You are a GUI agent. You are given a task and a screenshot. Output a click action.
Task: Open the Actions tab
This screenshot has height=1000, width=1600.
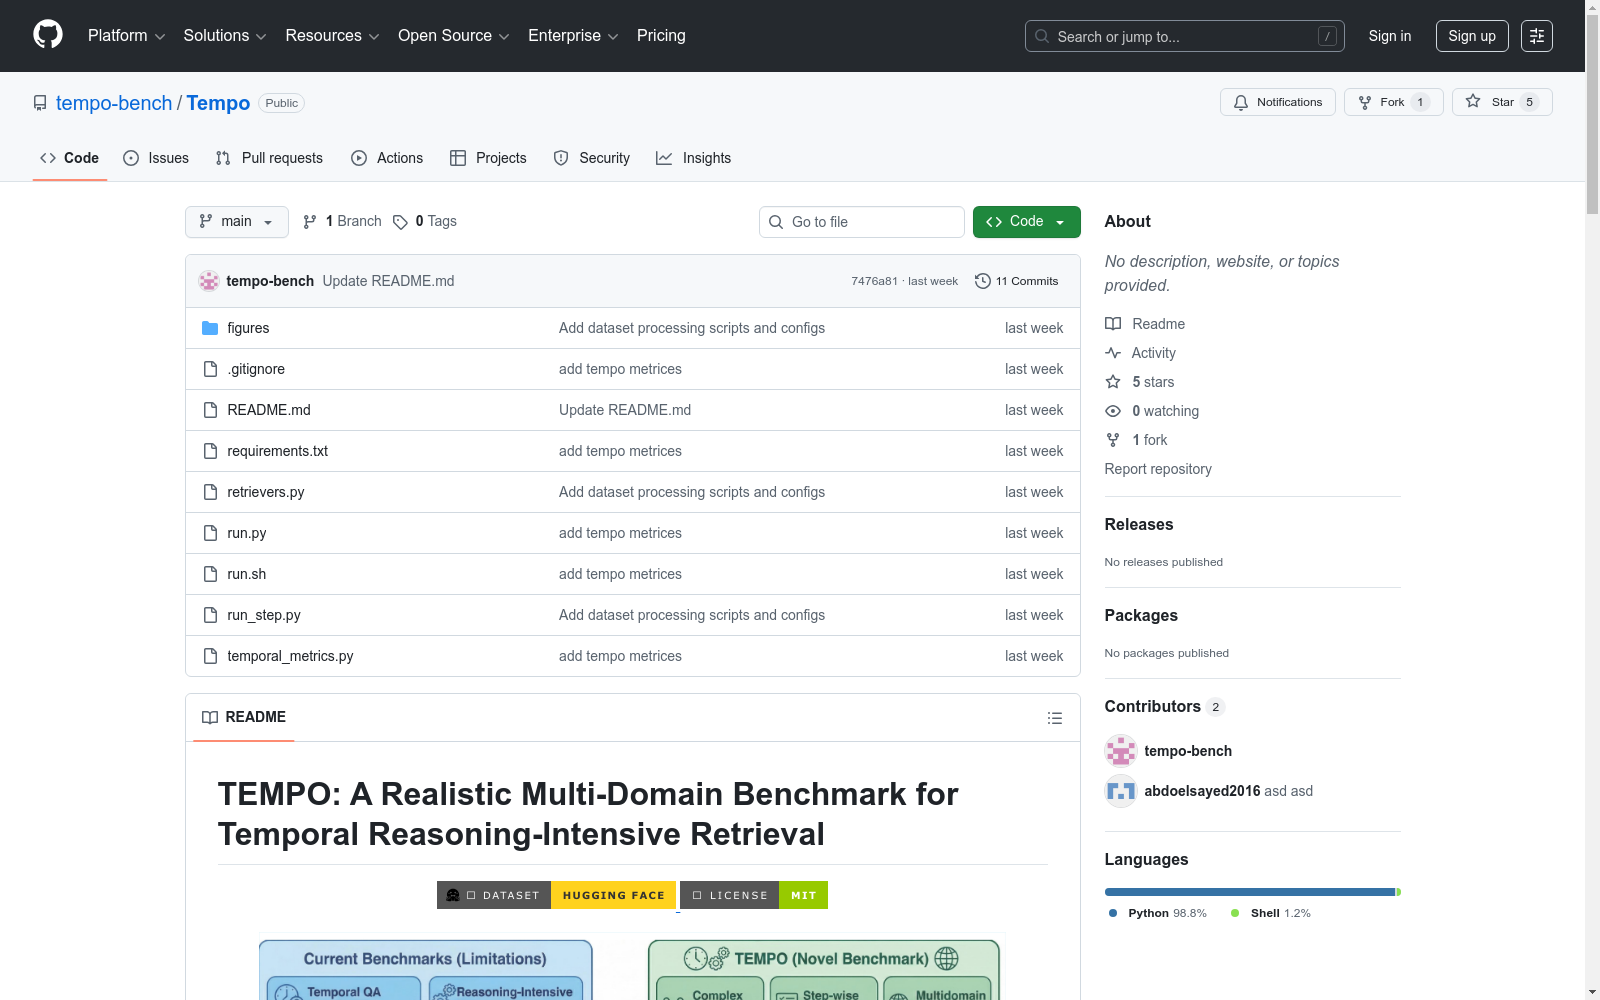pyautogui.click(x=387, y=158)
